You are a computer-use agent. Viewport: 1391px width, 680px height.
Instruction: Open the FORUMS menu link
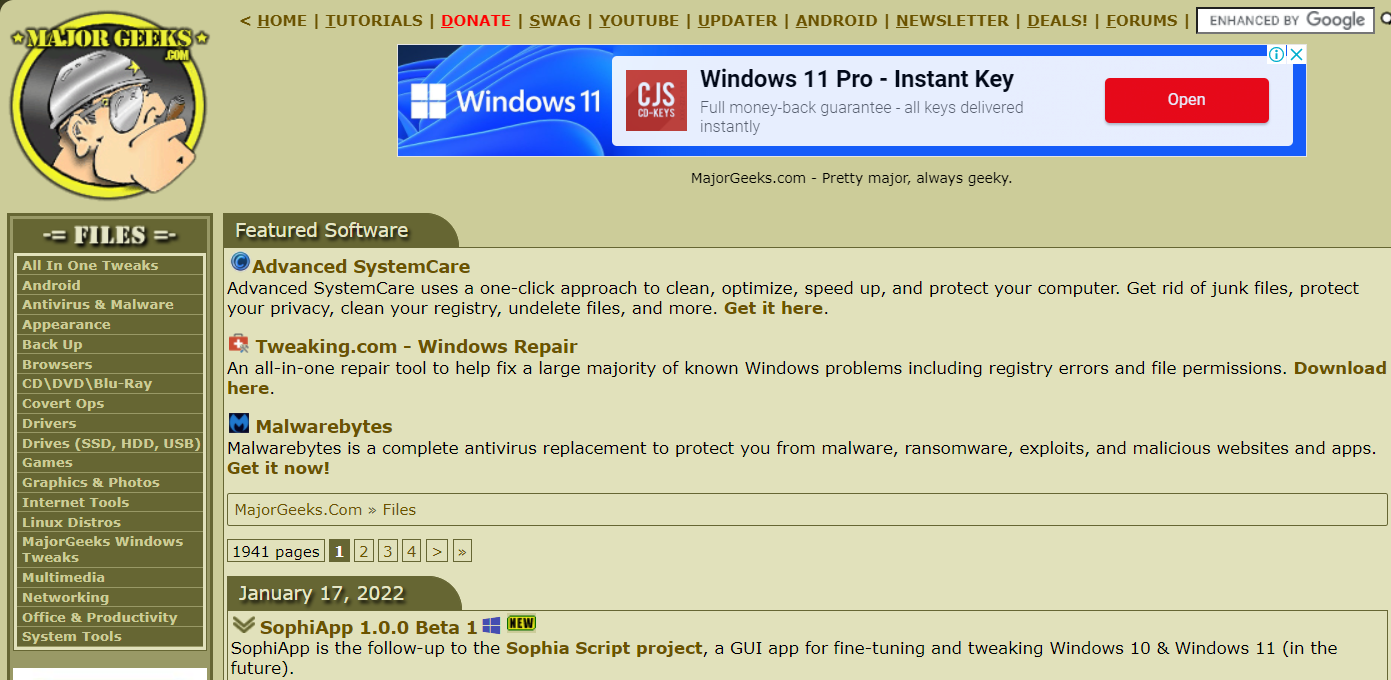pyautogui.click(x=1142, y=21)
